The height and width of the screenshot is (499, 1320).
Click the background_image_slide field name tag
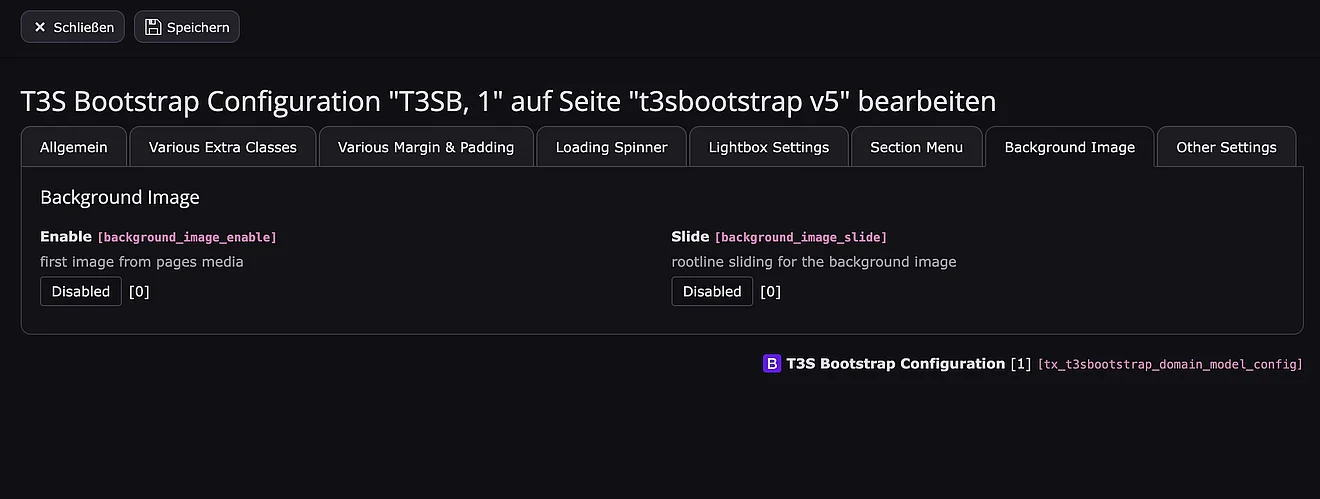coord(801,238)
